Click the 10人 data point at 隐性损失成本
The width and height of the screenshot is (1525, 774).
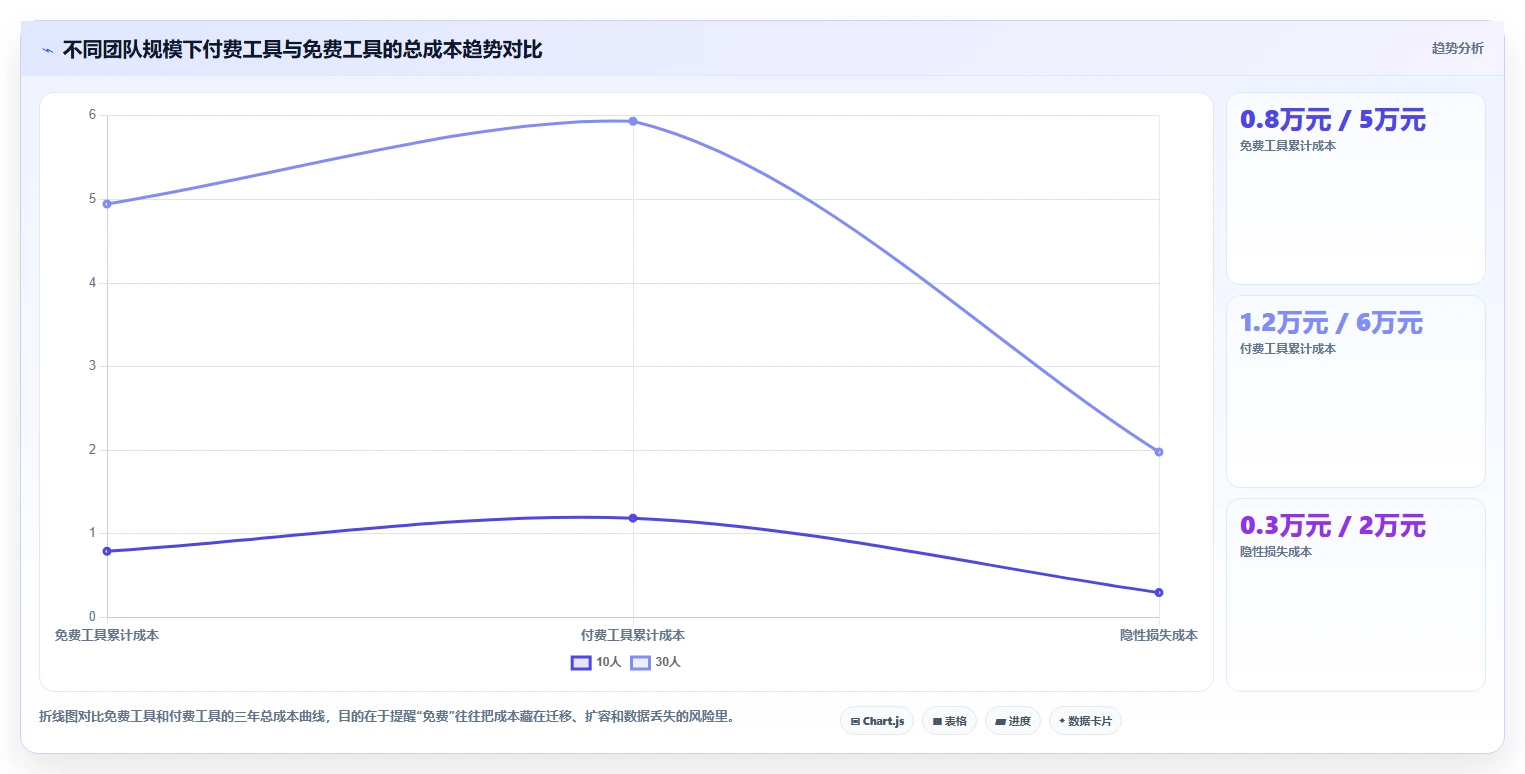click(1159, 592)
